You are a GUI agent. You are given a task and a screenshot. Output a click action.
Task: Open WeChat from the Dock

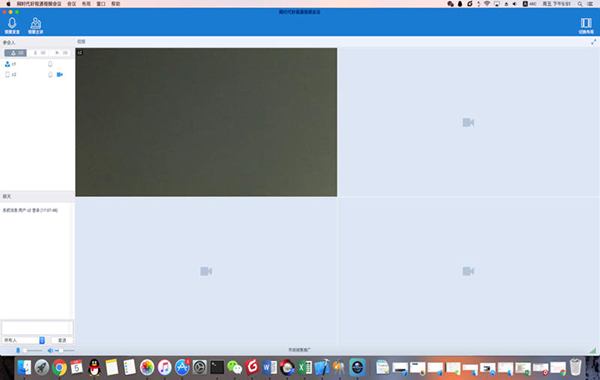pos(235,367)
